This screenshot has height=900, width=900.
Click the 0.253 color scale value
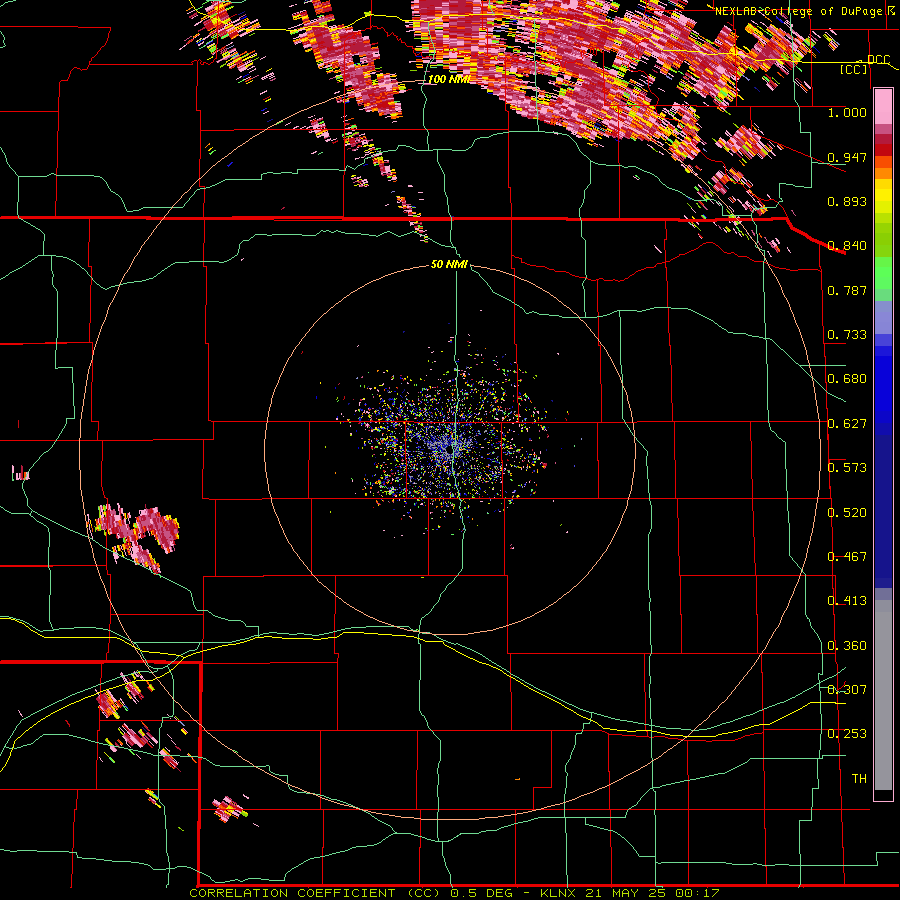(x=847, y=734)
